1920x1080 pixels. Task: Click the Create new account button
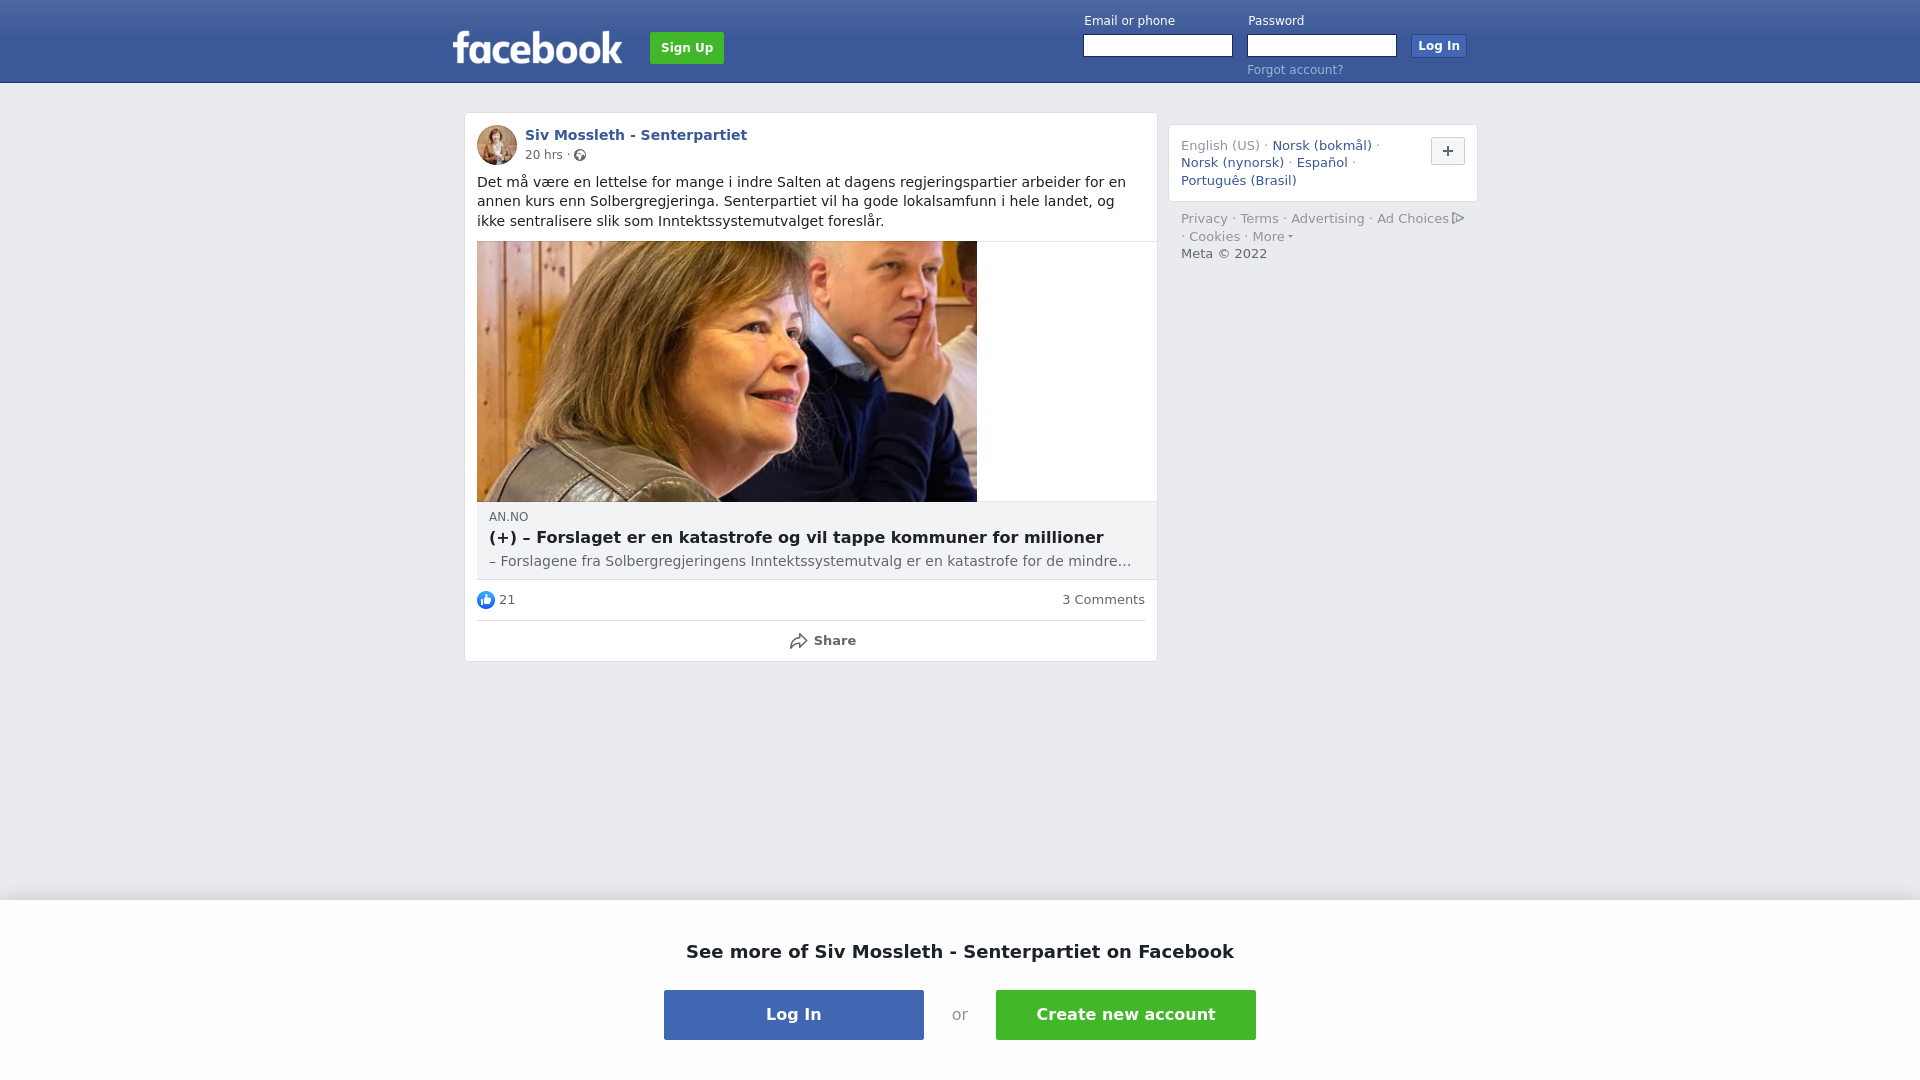[1126, 1015]
